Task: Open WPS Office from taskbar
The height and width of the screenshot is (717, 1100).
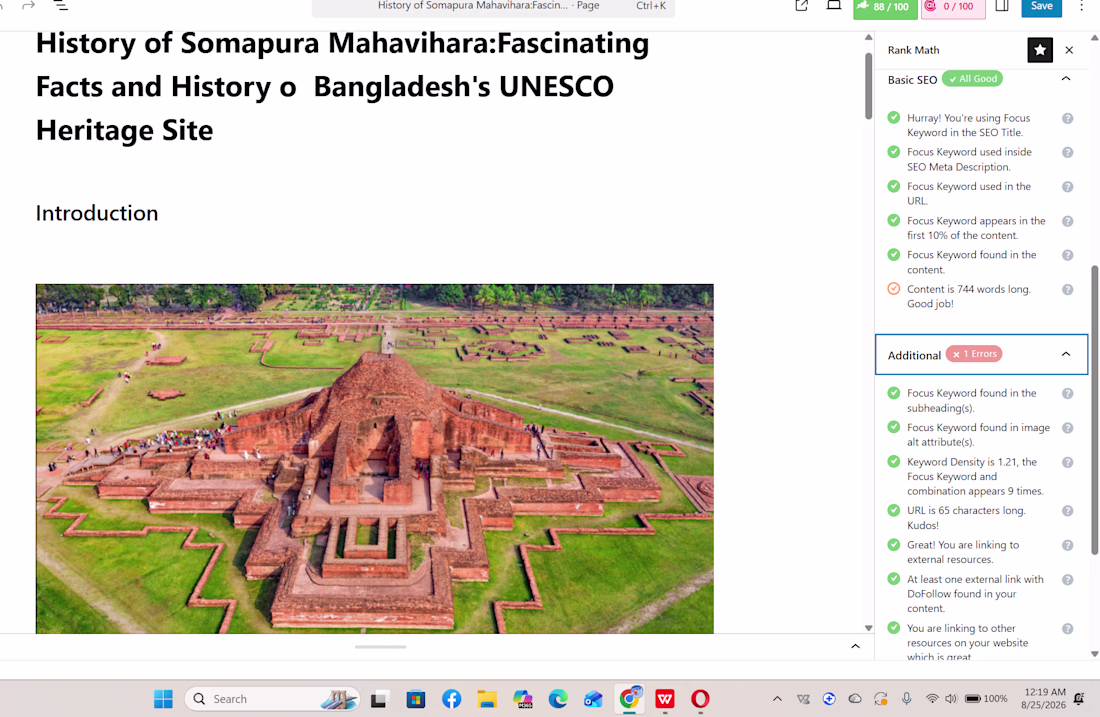Action: pos(664,699)
